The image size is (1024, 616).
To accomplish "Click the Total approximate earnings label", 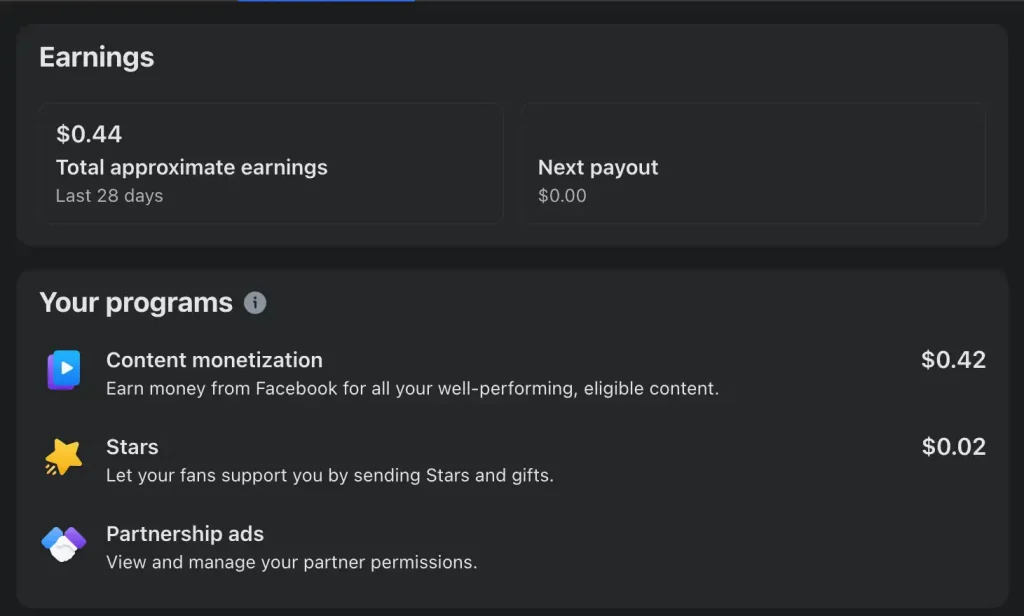I will (191, 167).
